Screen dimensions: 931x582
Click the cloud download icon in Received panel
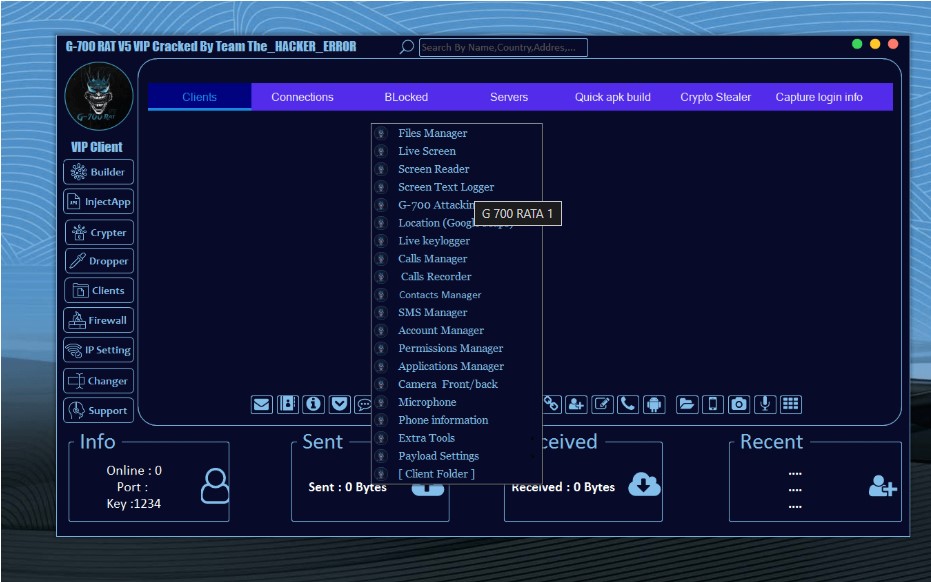coord(644,484)
